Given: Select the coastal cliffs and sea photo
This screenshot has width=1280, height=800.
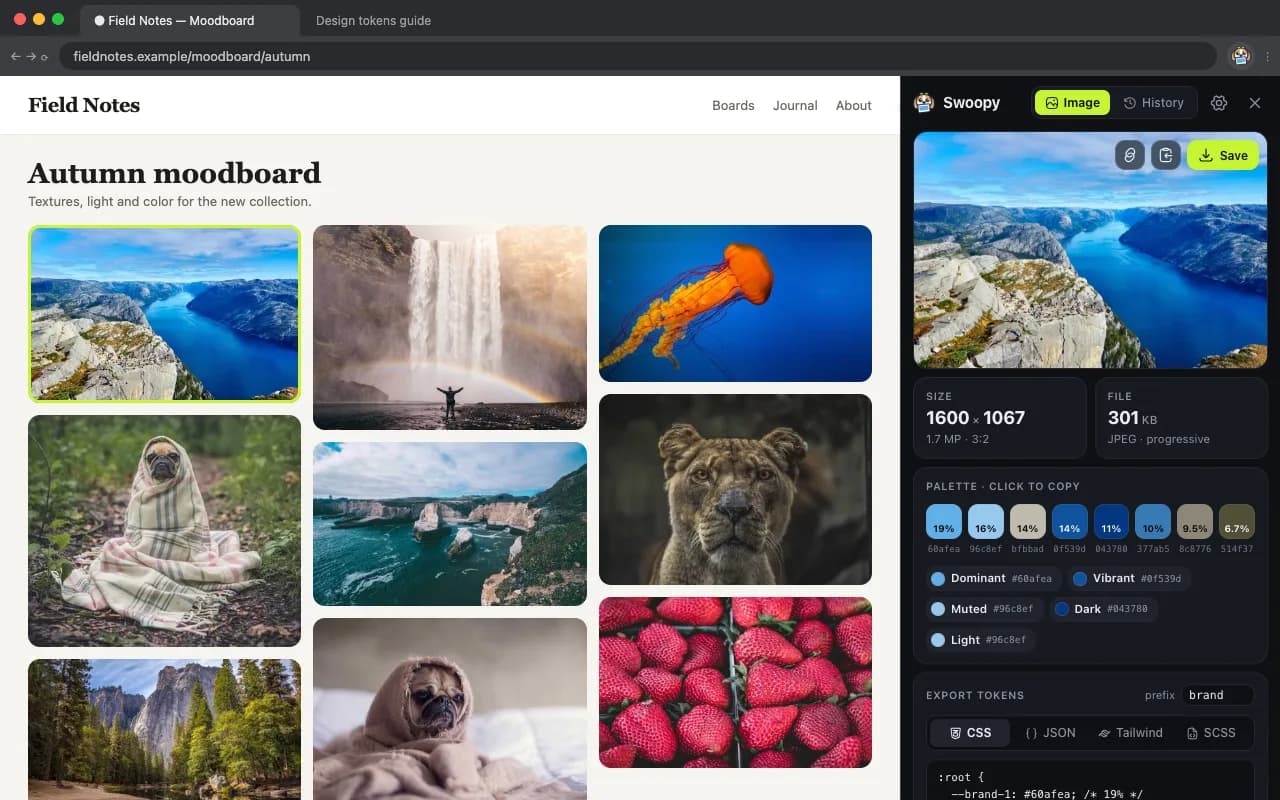Looking at the screenshot, I should (x=450, y=524).
